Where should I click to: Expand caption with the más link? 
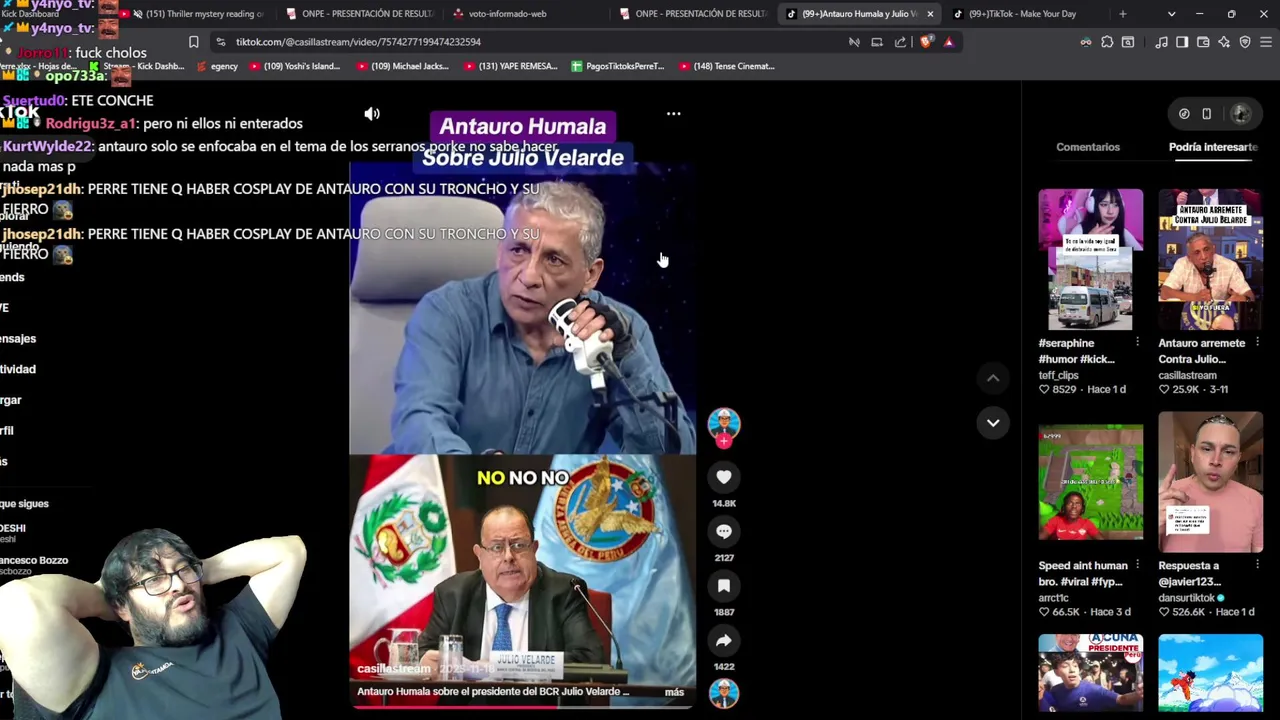(x=674, y=692)
